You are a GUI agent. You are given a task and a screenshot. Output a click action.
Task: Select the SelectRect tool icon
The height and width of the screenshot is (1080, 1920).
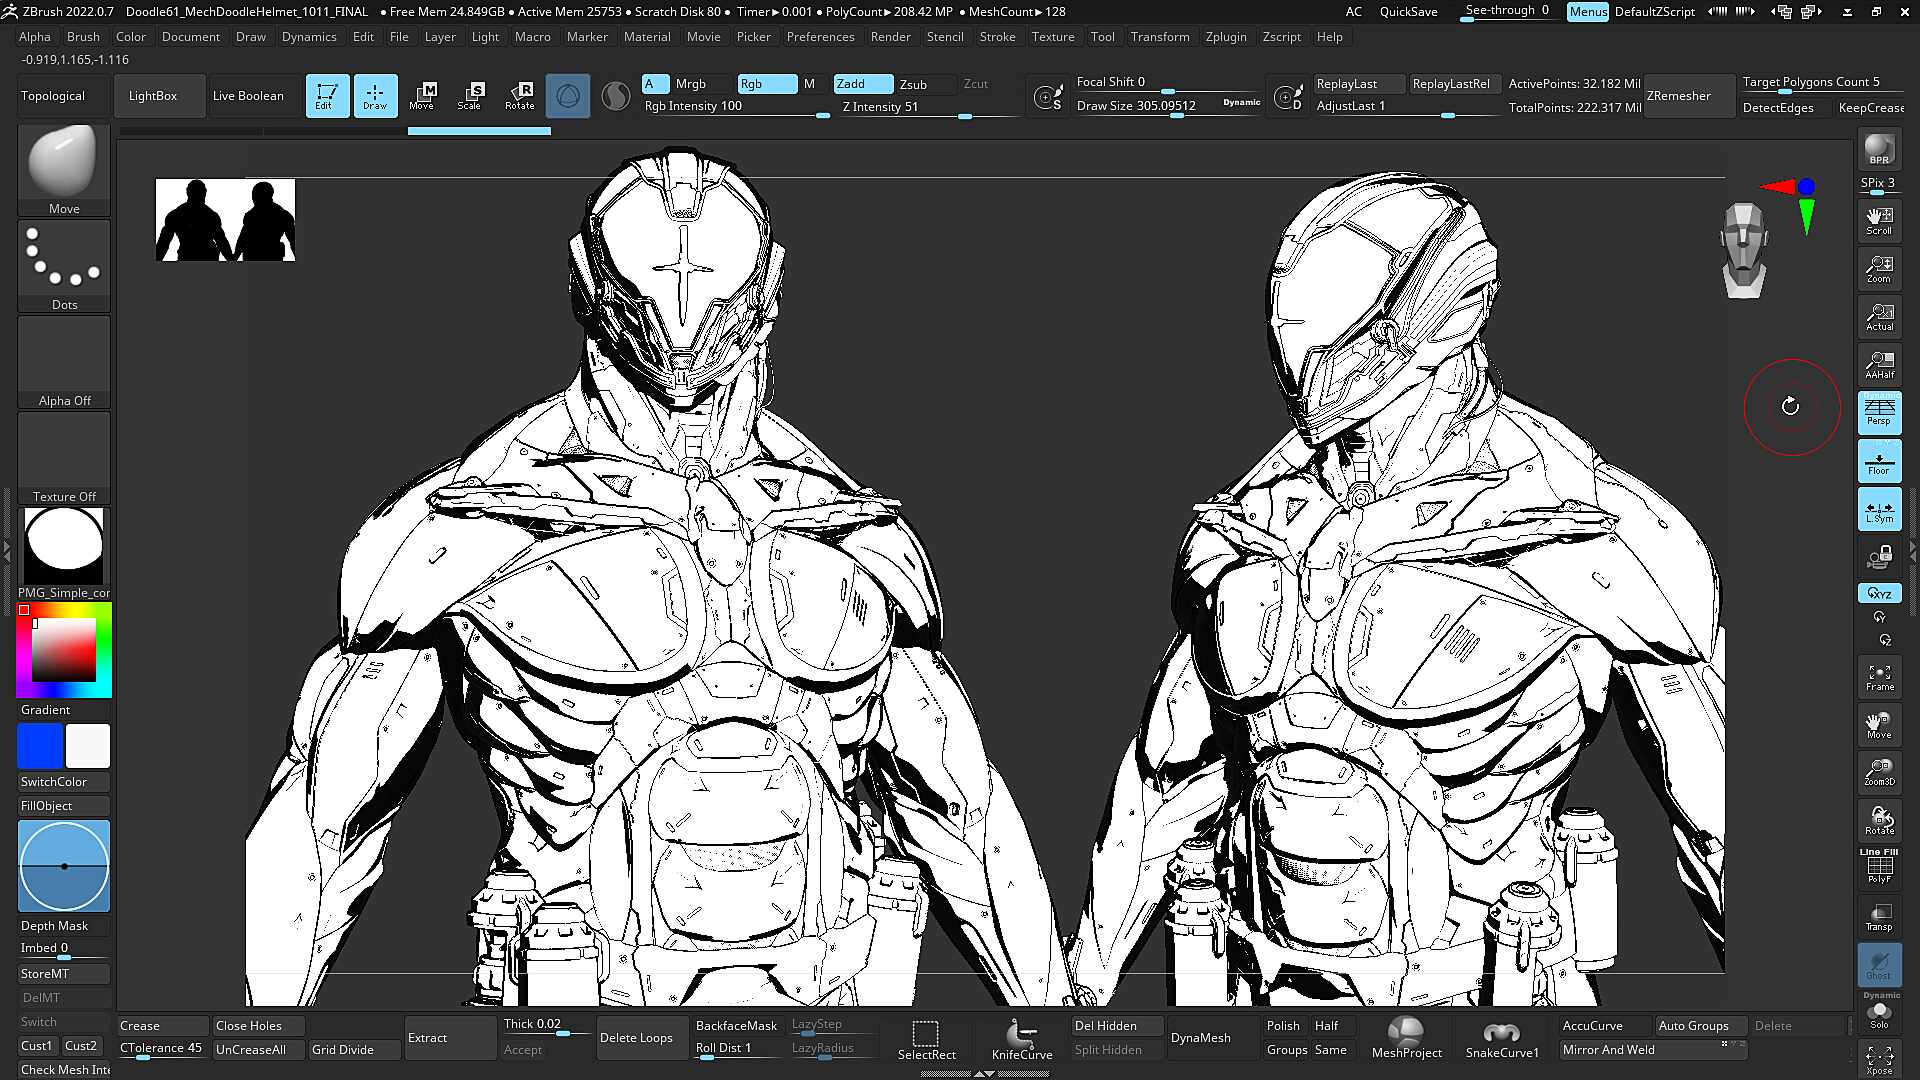click(x=926, y=1038)
